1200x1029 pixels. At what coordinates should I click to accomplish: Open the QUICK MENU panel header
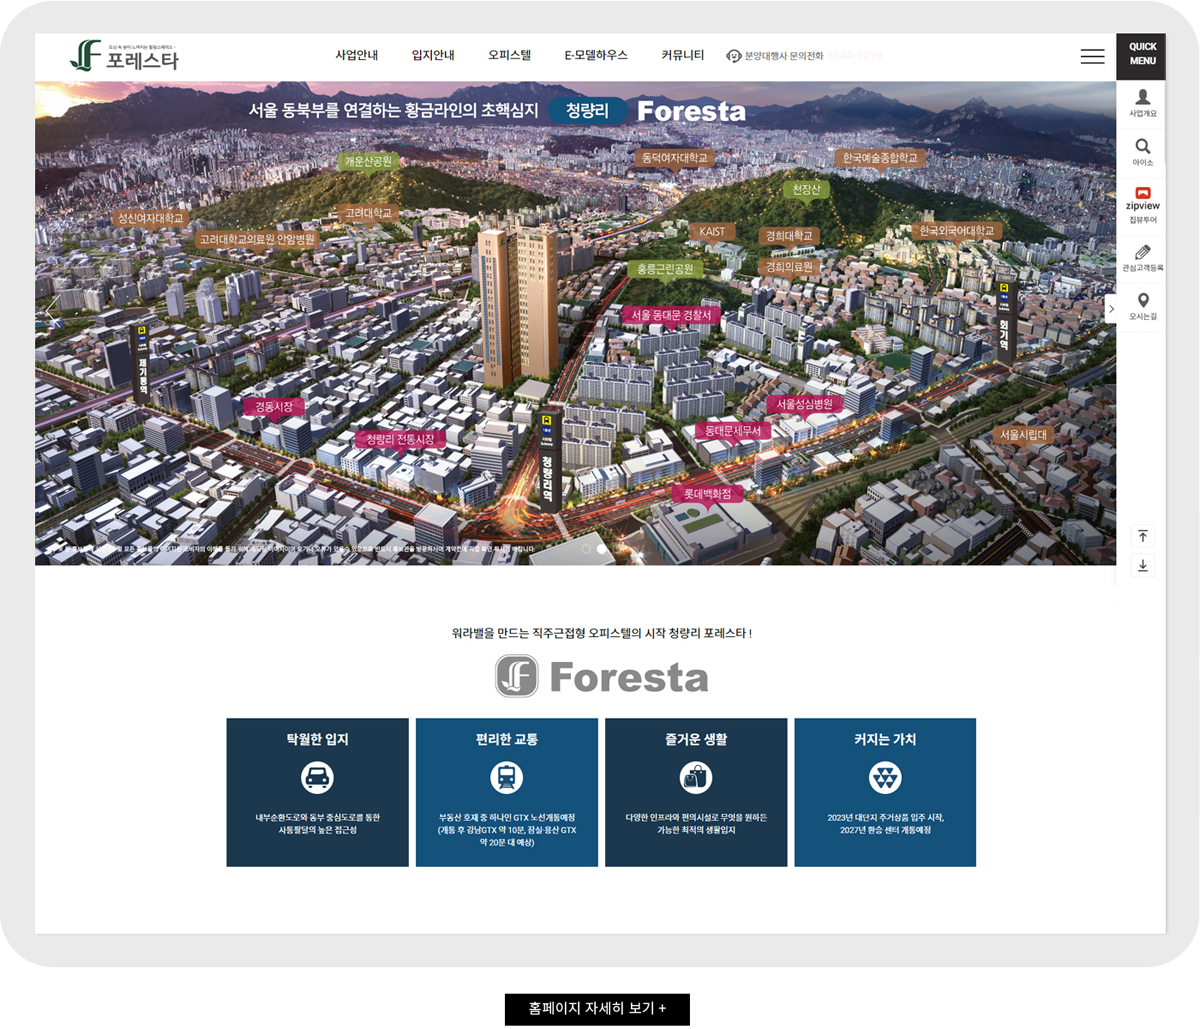1142,54
